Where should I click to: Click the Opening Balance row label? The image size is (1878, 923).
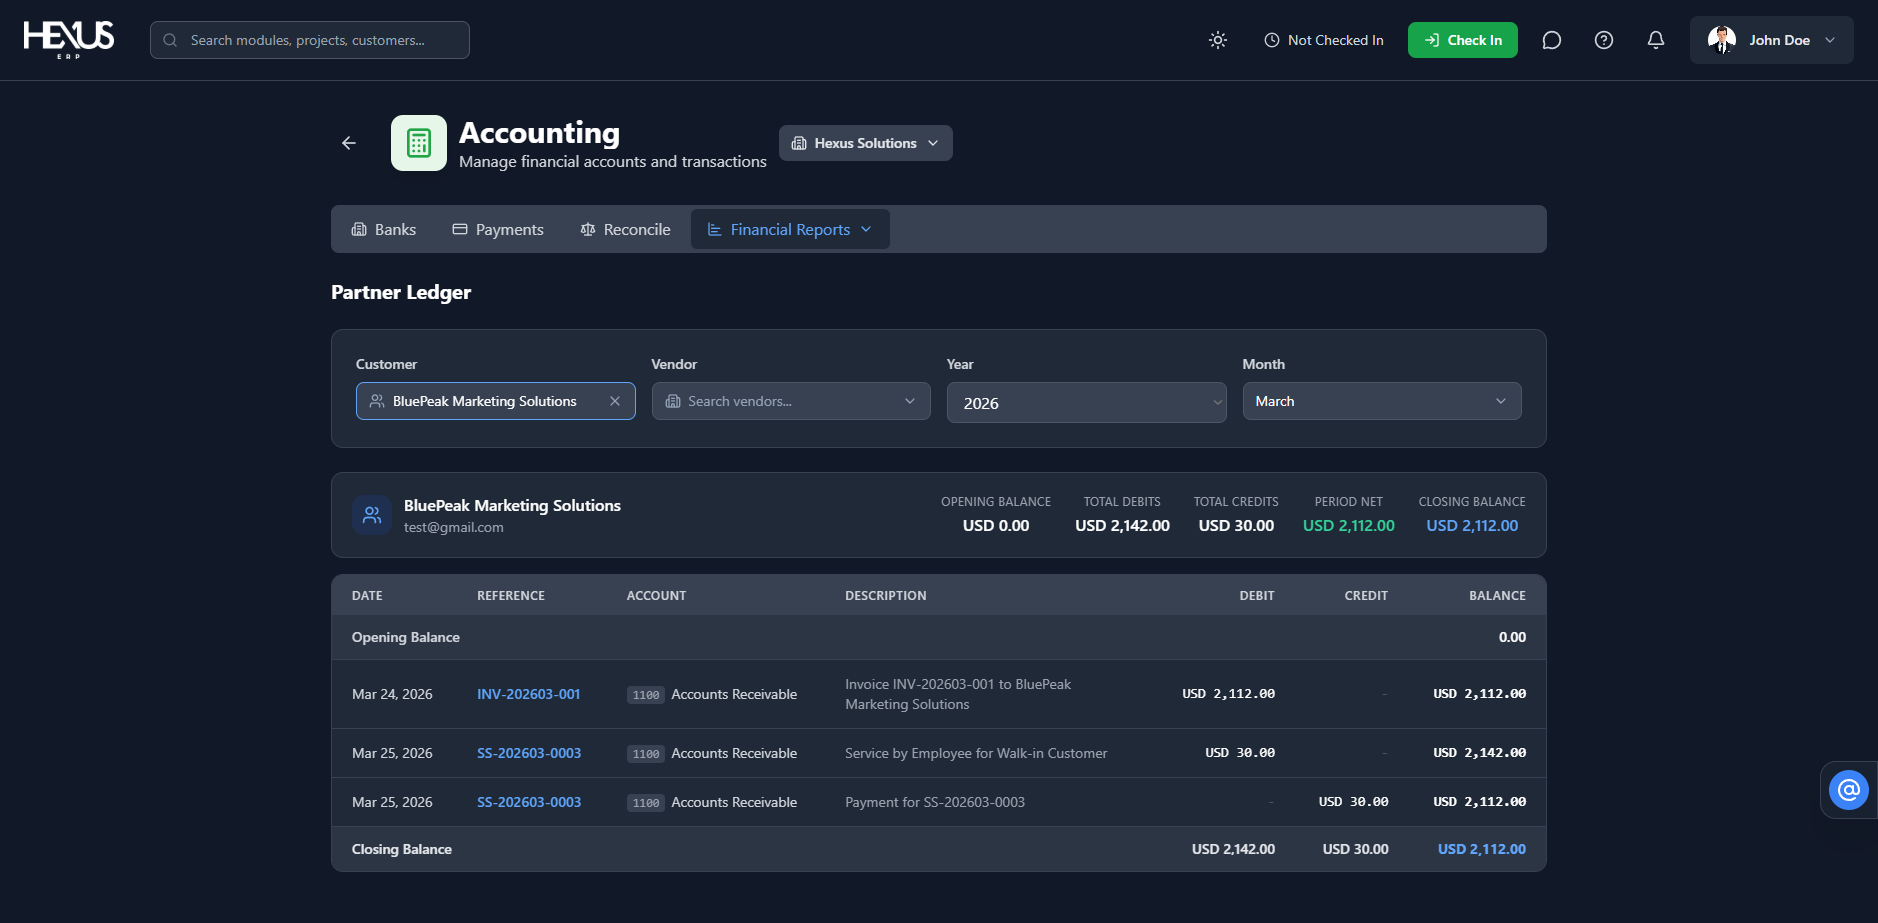[x=406, y=637]
